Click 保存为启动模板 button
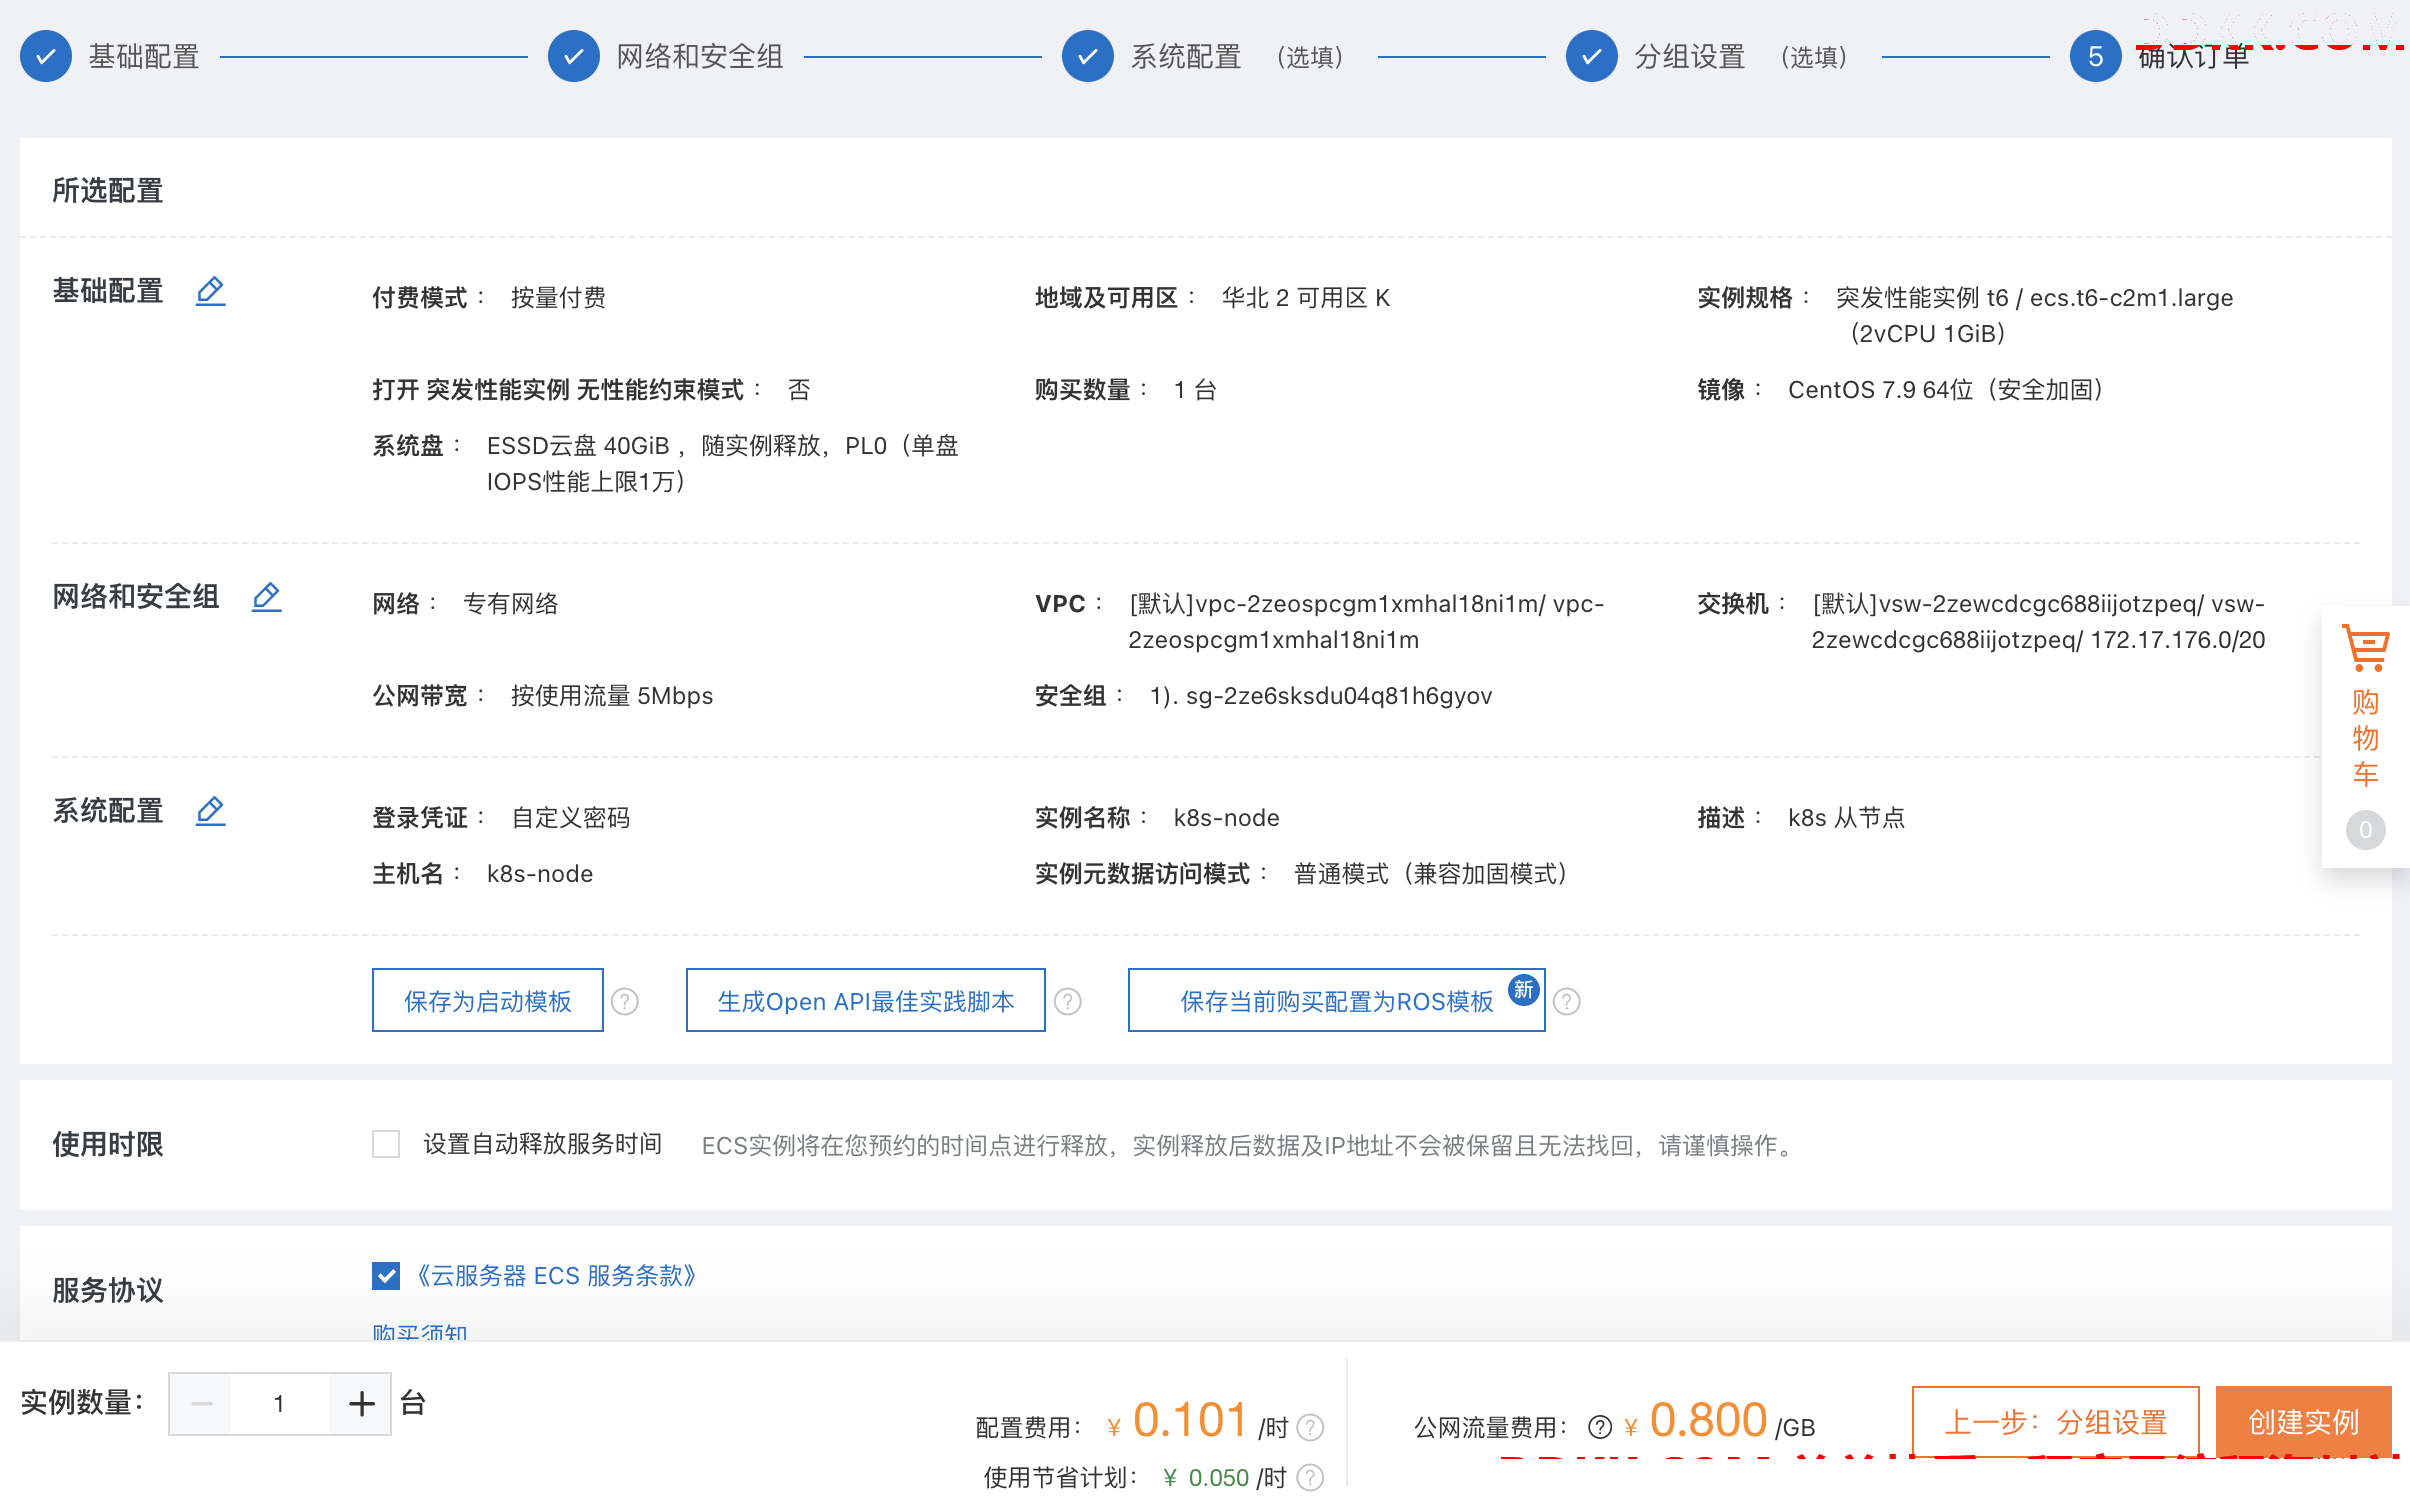2410x1498 pixels. tap(488, 1000)
